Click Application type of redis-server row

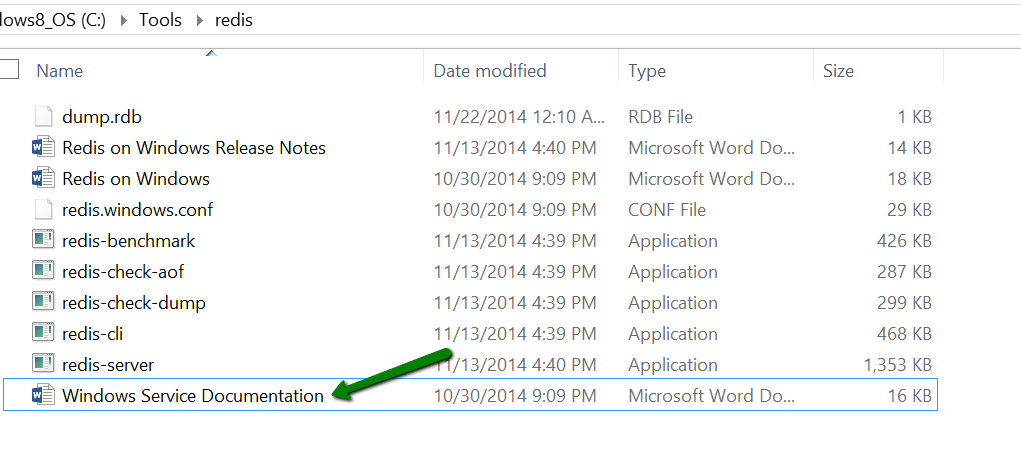coord(673,365)
